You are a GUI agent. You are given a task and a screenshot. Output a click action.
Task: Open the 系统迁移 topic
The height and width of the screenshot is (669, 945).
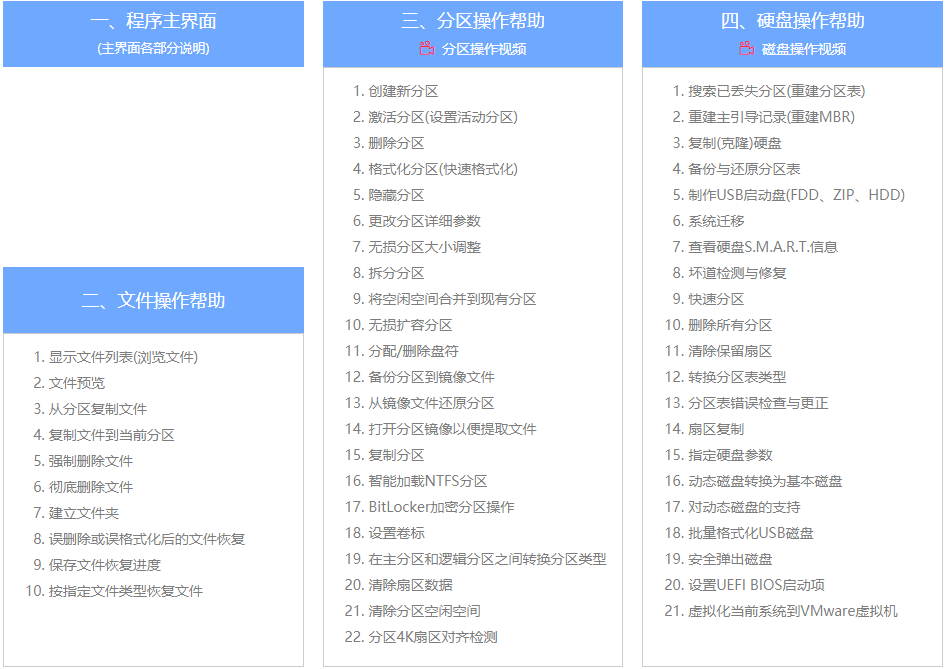tap(717, 221)
